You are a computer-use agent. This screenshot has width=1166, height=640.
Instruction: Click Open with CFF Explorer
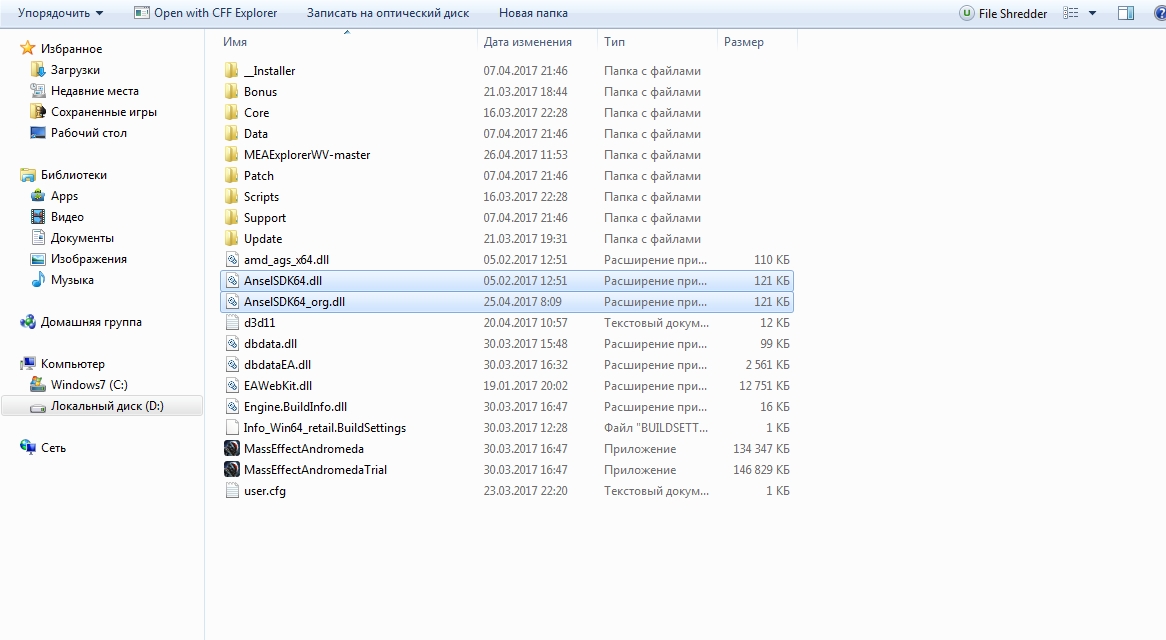point(205,13)
